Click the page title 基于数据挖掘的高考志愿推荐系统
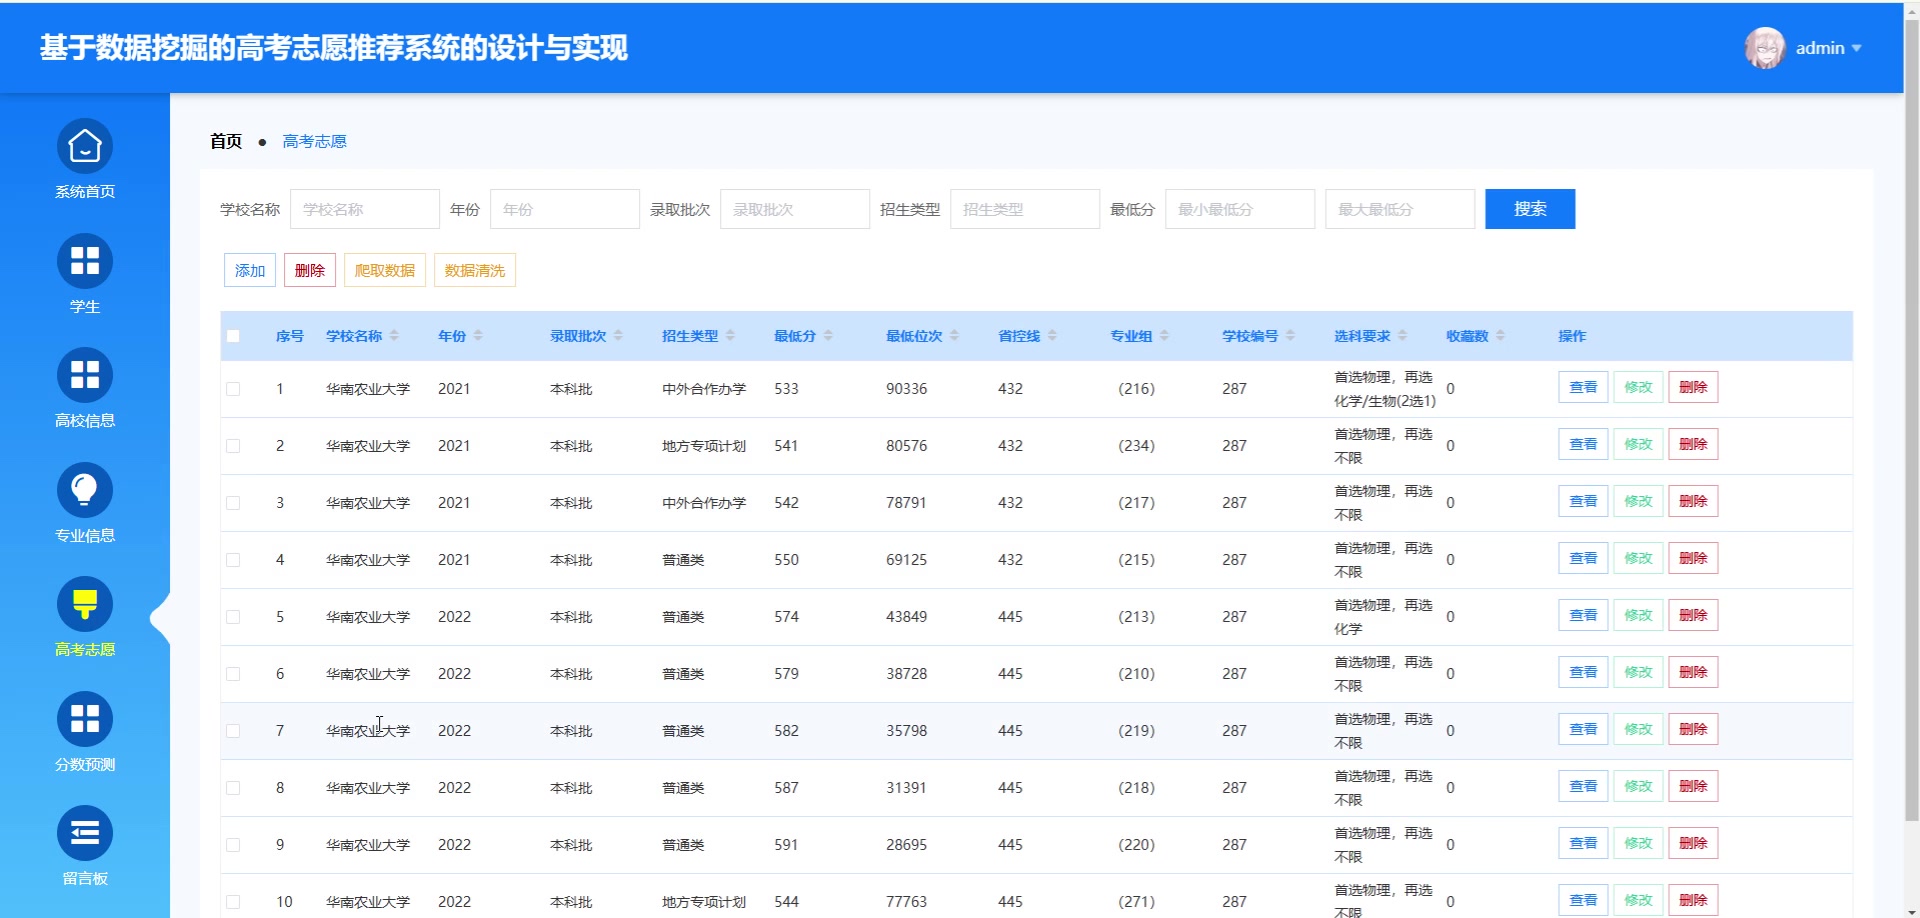Screen dimensions: 1920x918 334,48
